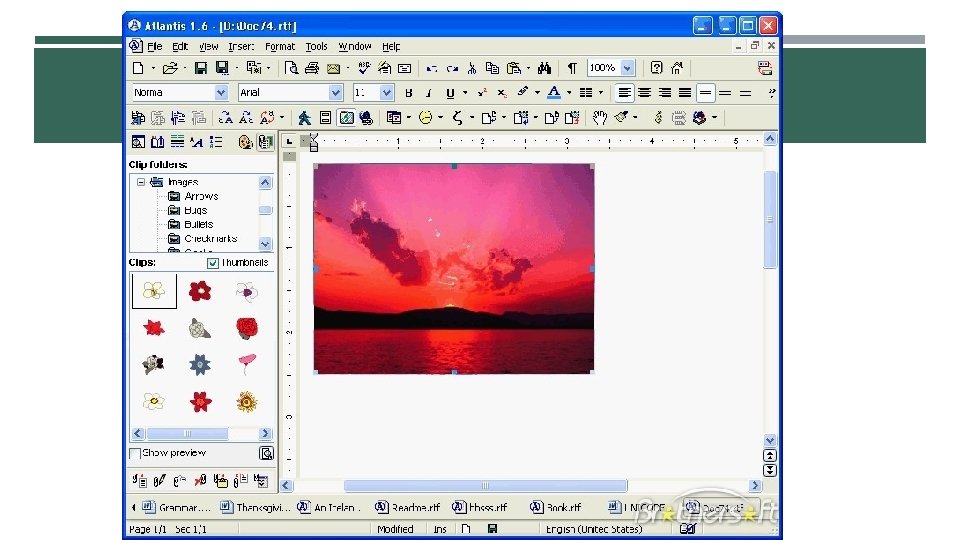The height and width of the screenshot is (540, 960).
Task: Justify the text
Action: click(x=684, y=93)
